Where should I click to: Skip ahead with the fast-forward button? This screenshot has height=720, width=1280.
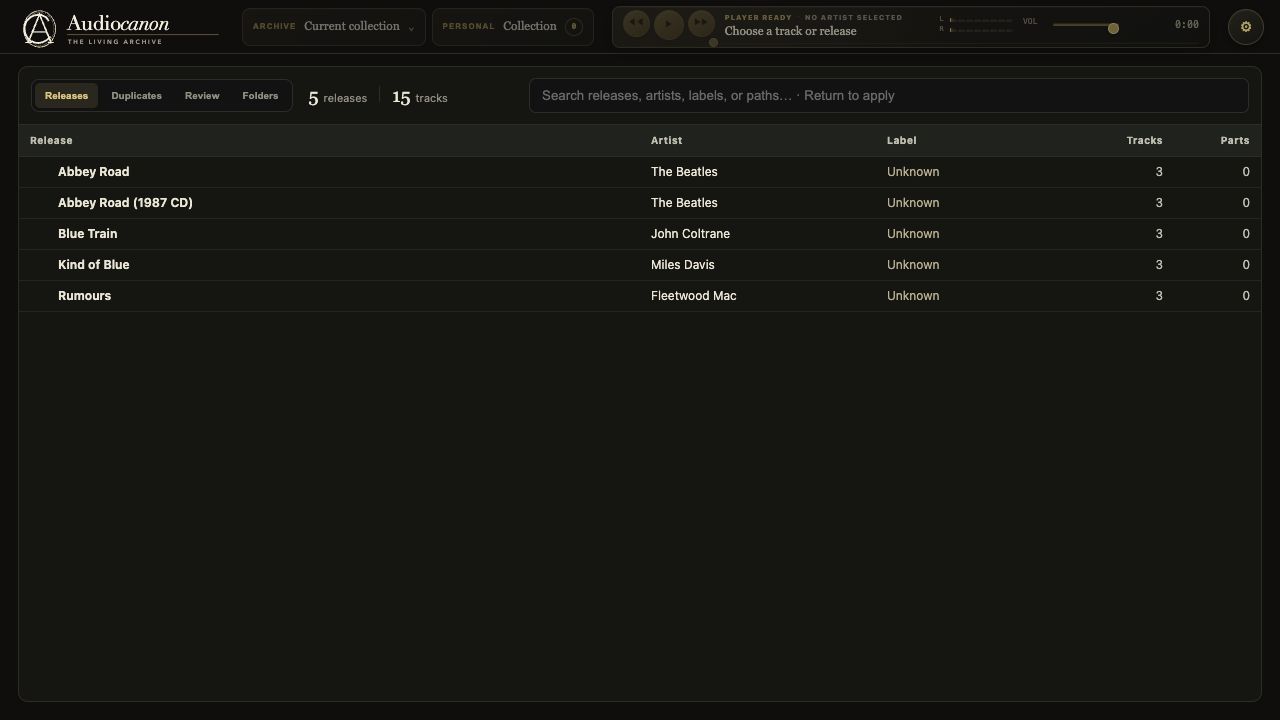pos(702,24)
